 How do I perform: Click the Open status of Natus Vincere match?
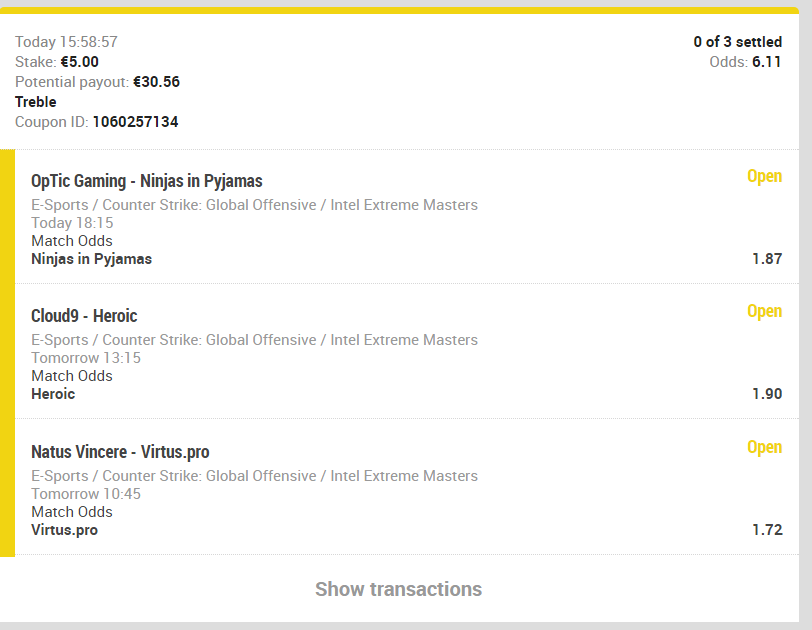click(764, 447)
